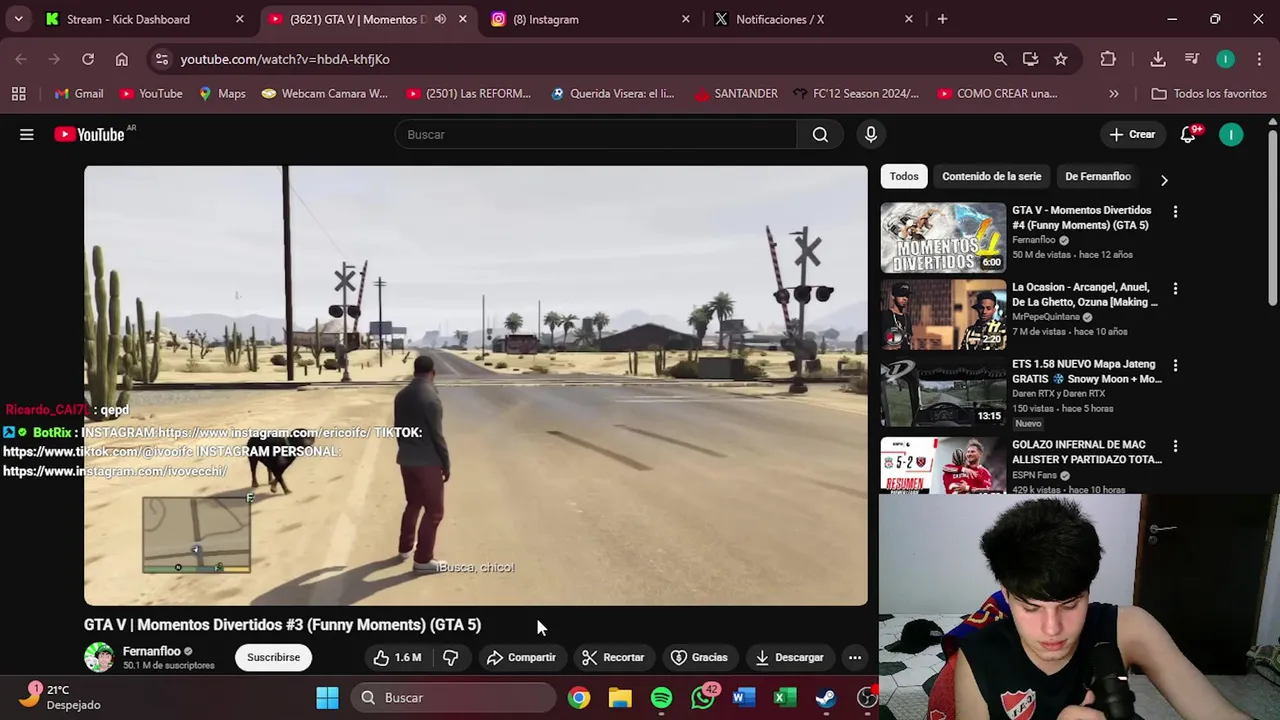Open the Chrome extensions puzzle icon
The image size is (1280, 720).
1108,59
